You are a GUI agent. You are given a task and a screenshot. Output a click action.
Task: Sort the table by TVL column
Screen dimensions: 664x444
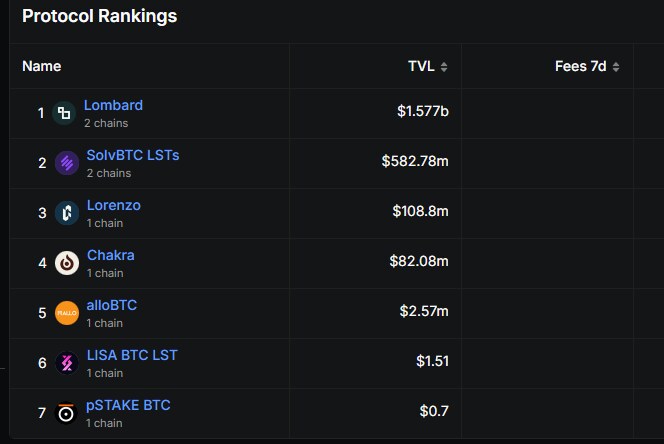click(428, 67)
